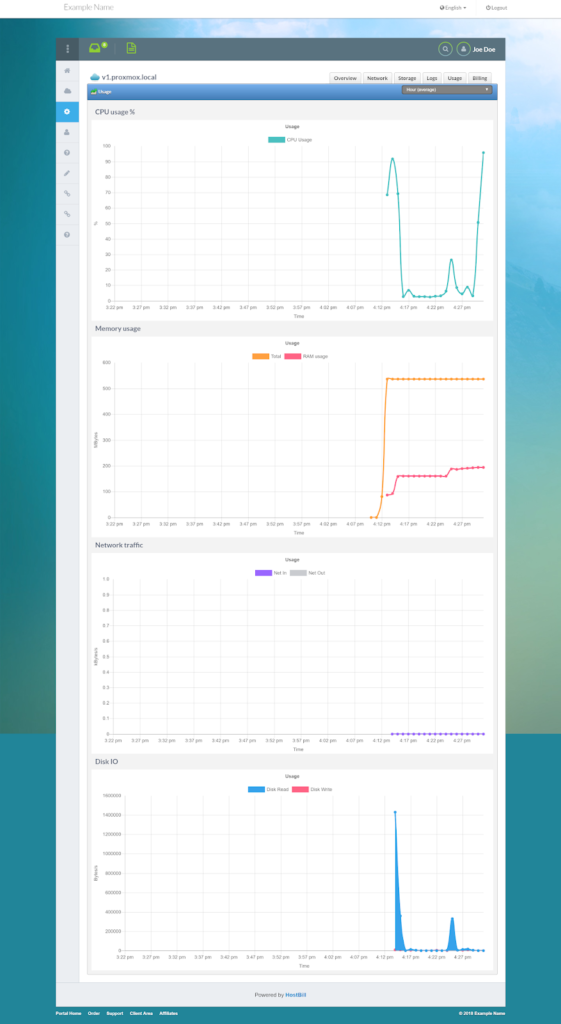Click the Joe Doe account name
The width and height of the screenshot is (561, 1024).
[x=484, y=49]
